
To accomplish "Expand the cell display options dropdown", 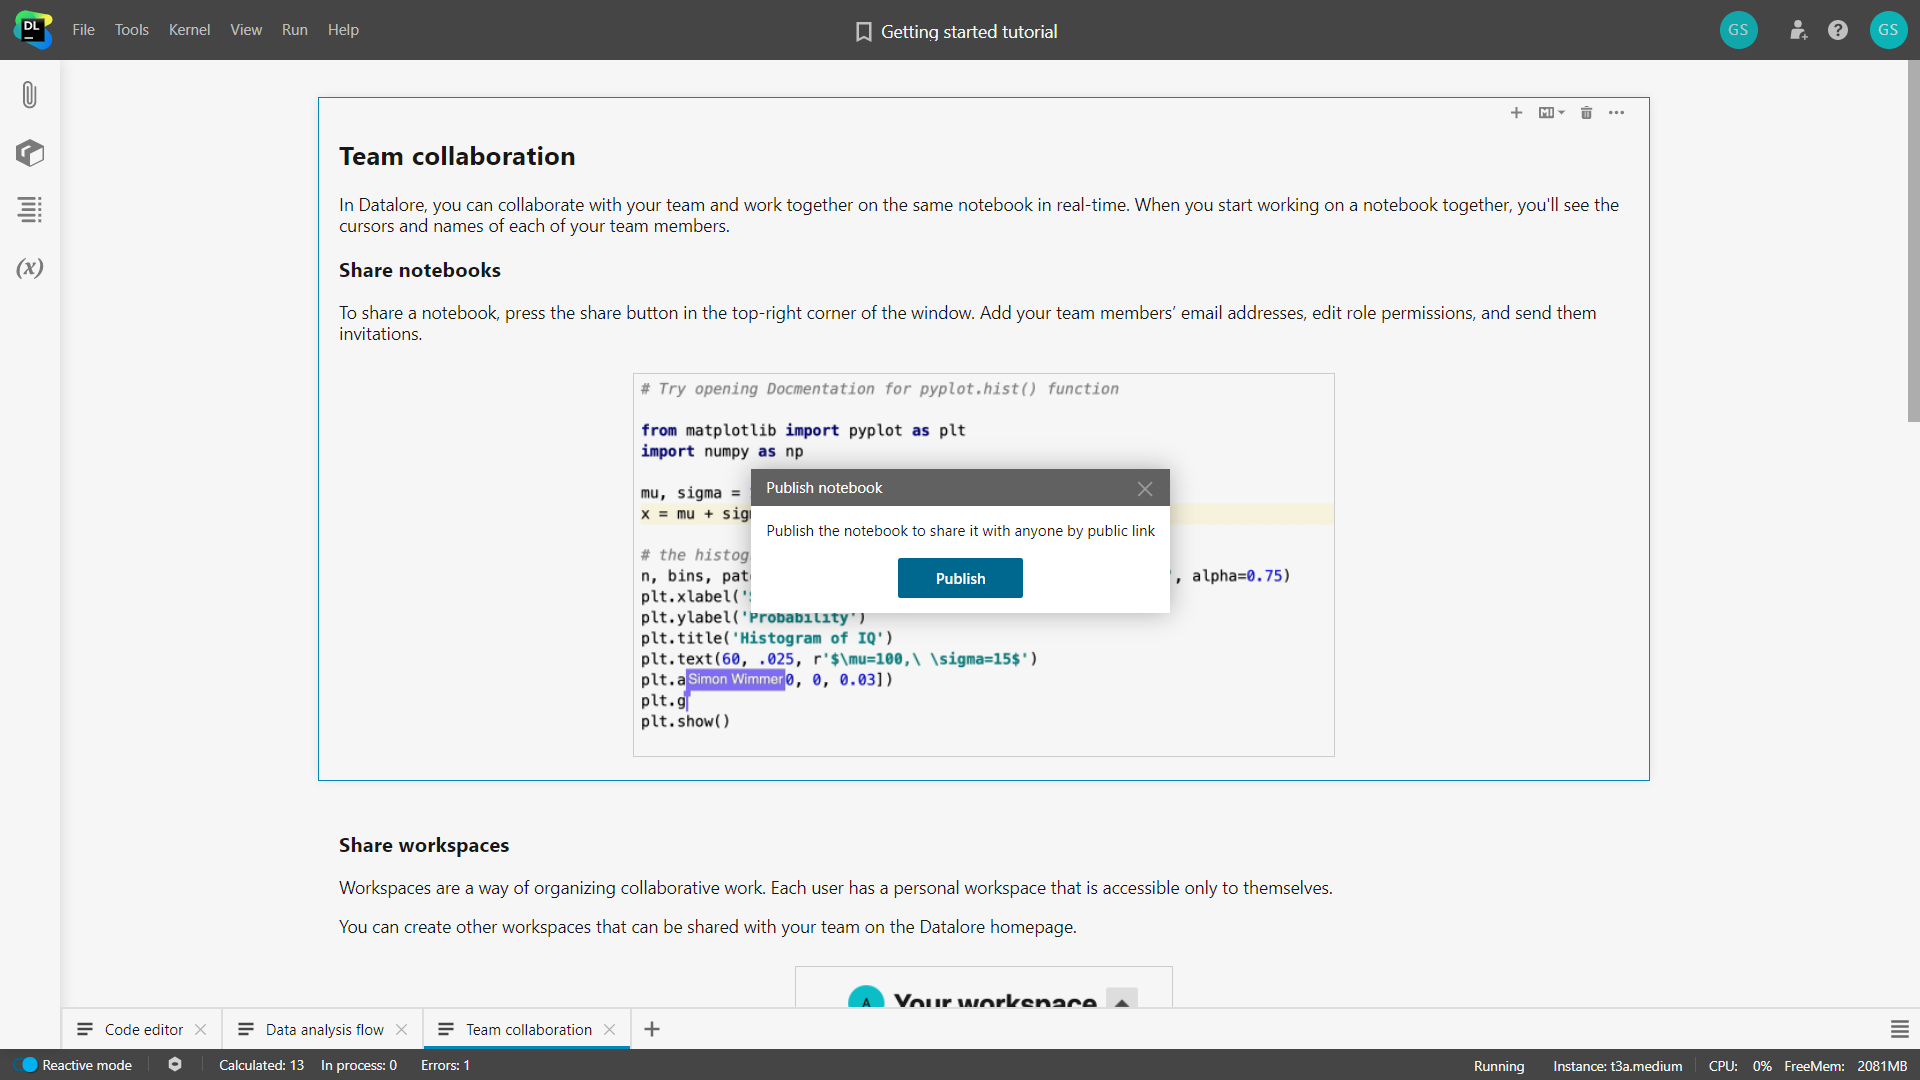I will (x=1552, y=112).
